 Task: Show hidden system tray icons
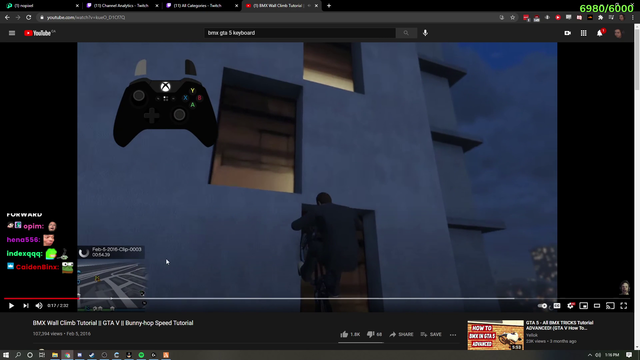click(590, 355)
